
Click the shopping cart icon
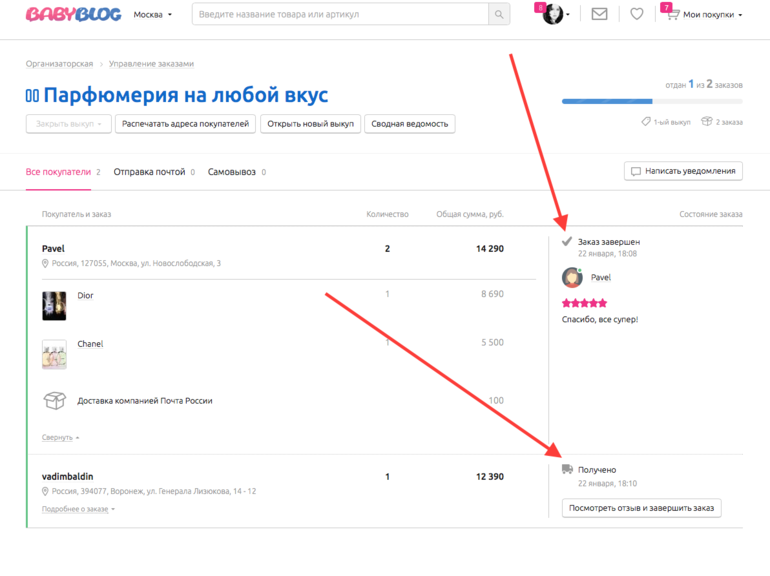[672, 15]
